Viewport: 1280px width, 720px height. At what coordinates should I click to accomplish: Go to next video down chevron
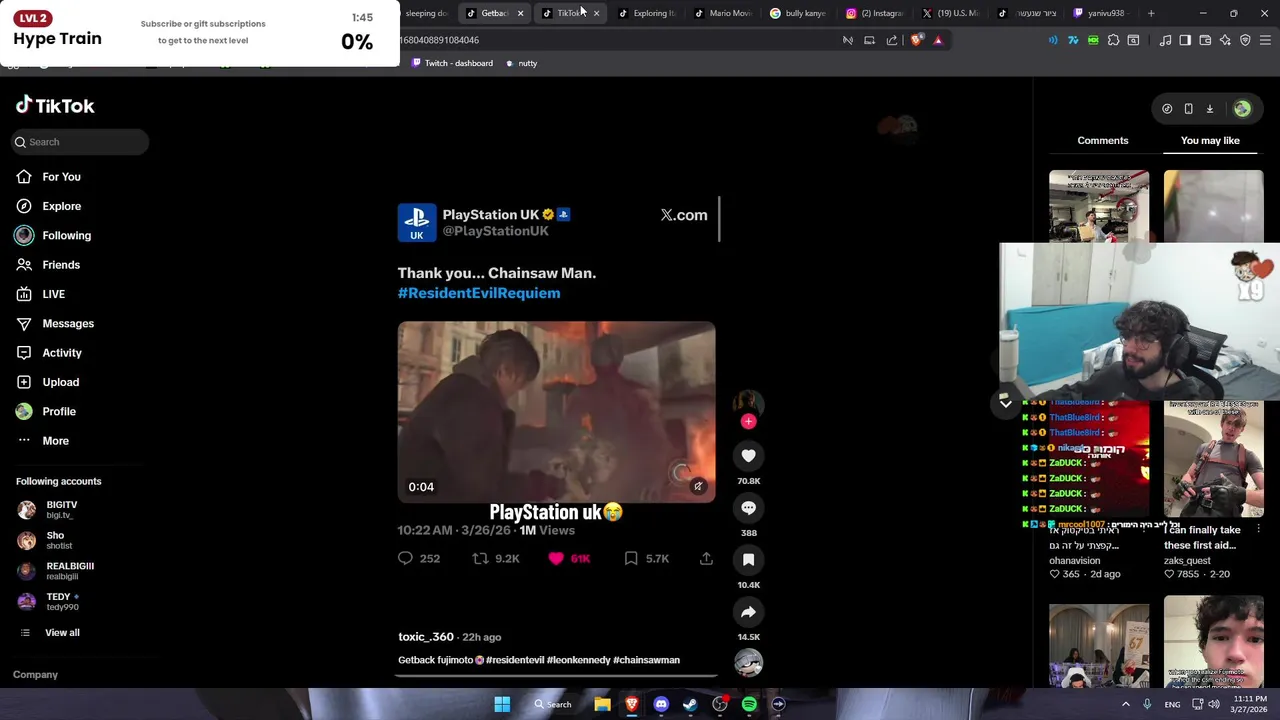pyautogui.click(x=1006, y=402)
